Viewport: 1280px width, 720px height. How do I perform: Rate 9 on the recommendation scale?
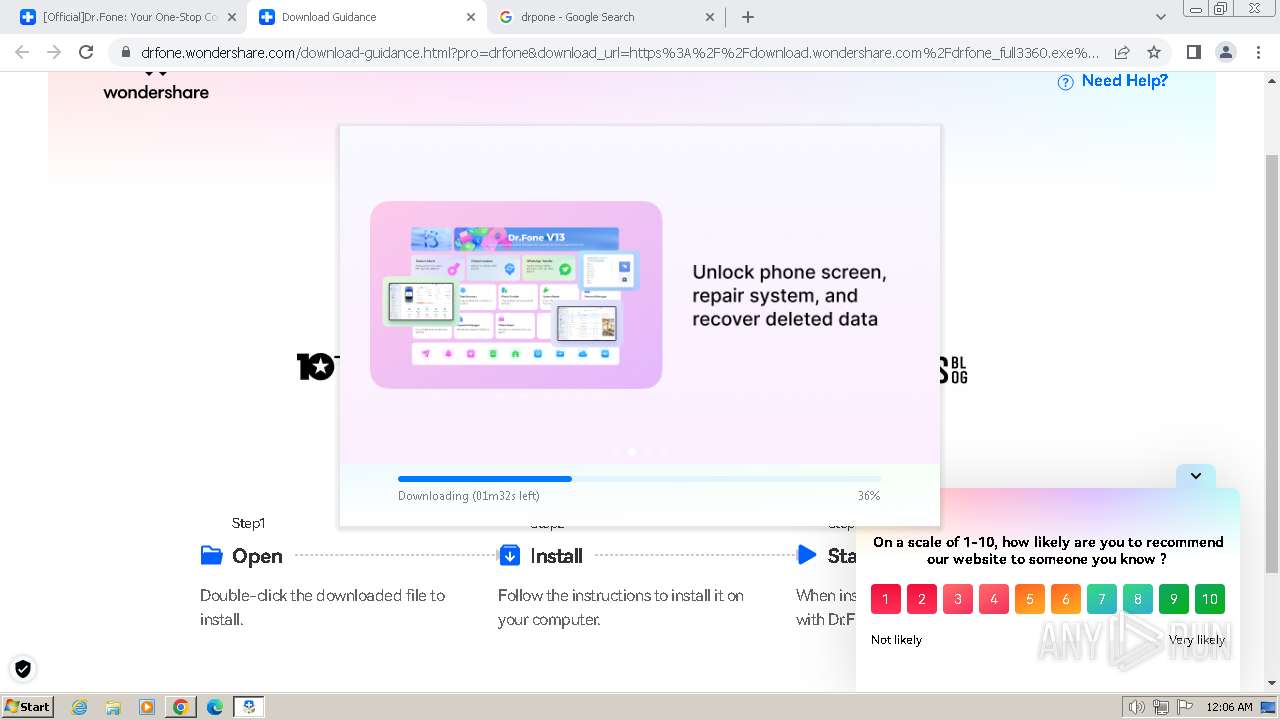[x=1174, y=599]
